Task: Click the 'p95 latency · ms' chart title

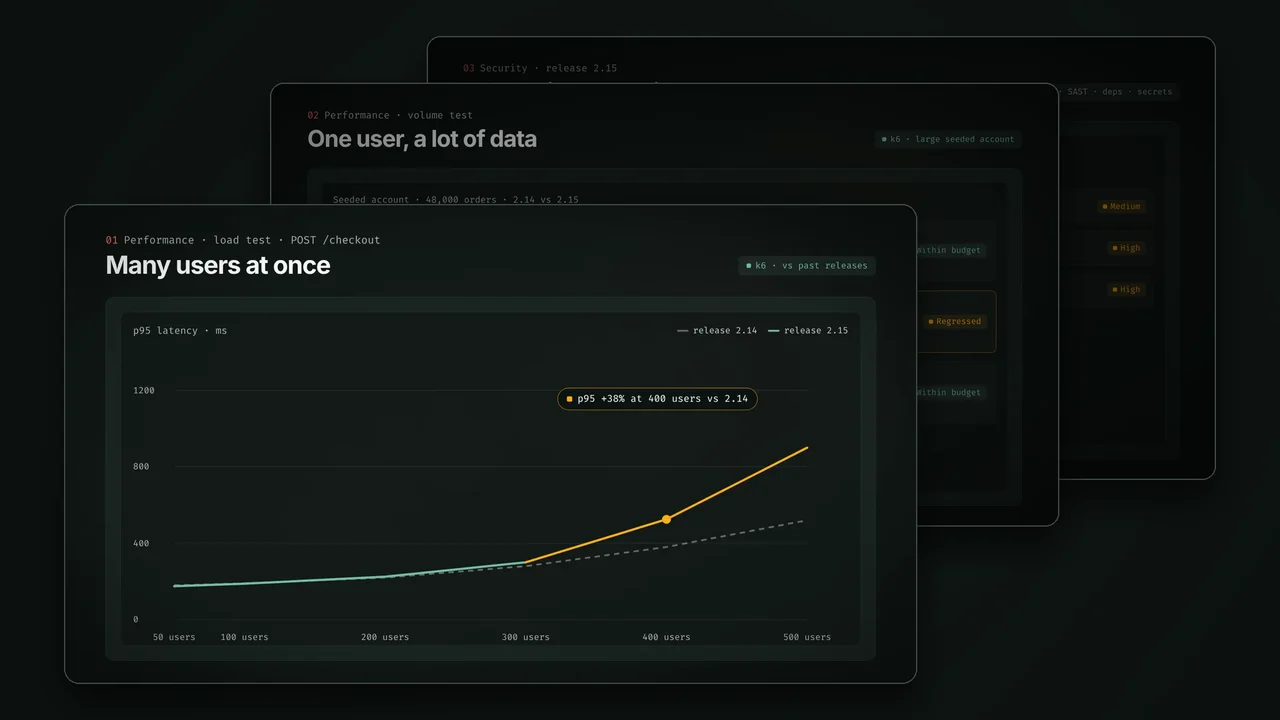Action: click(180, 330)
